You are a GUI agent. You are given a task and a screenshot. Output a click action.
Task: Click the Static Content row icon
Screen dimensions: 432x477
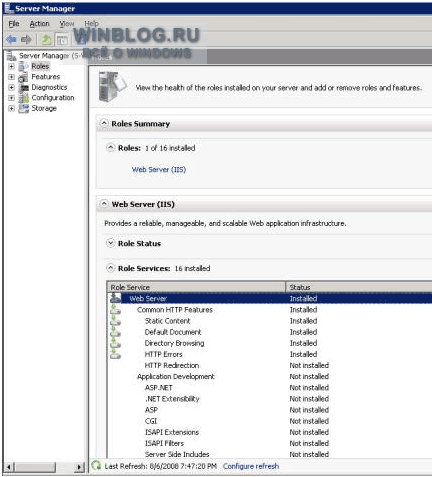115,321
